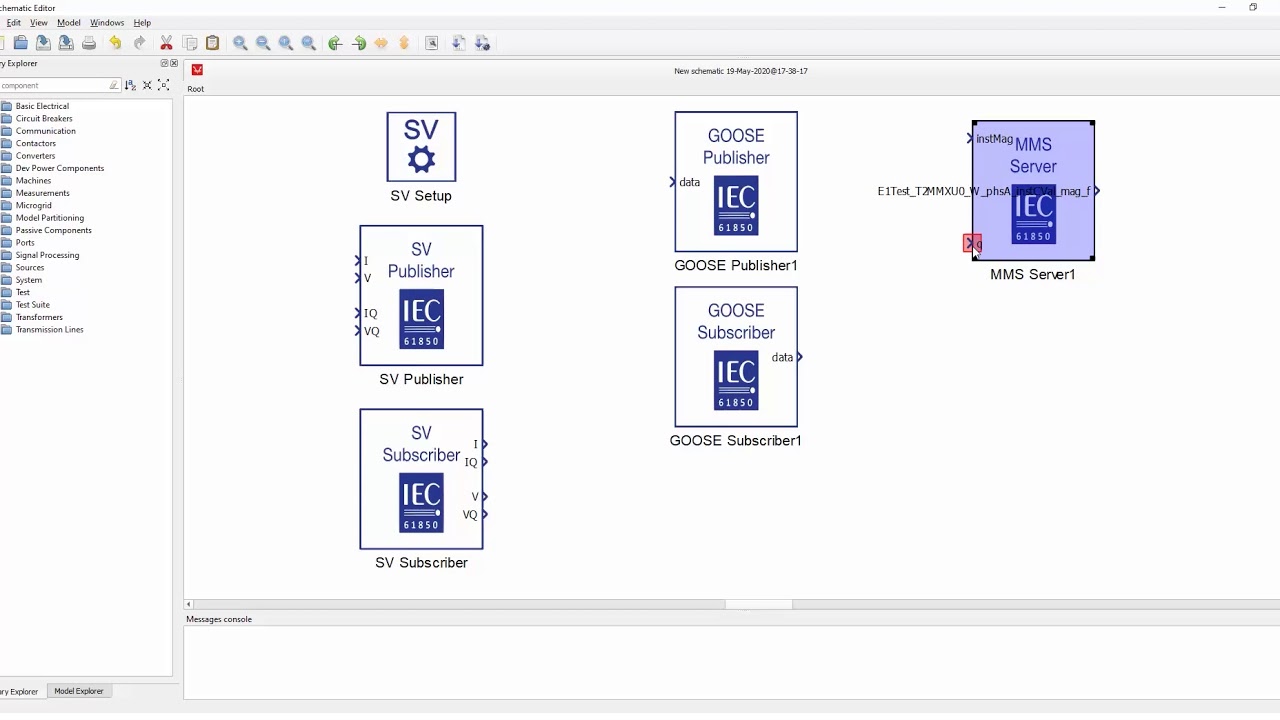Click the flip vertical orange arrows icon
Viewport: 1280px width, 720px height.
pyautogui.click(x=404, y=43)
